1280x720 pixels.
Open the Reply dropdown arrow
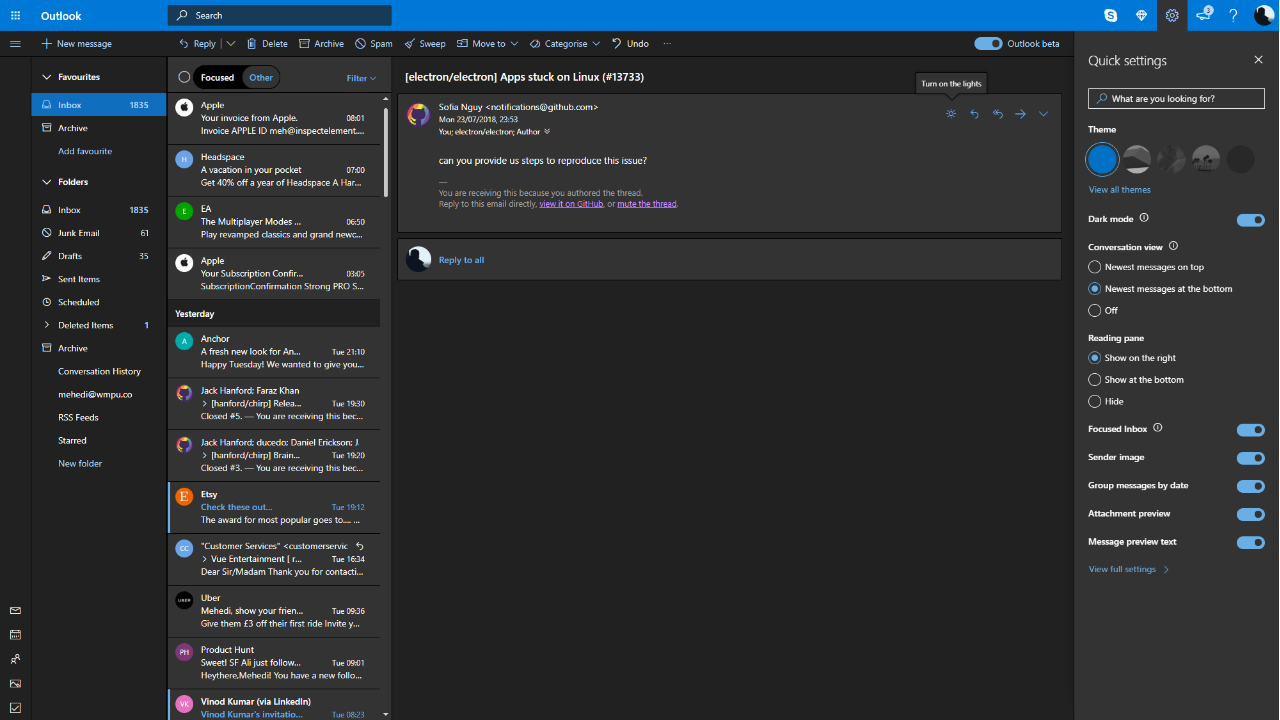[x=231, y=44]
